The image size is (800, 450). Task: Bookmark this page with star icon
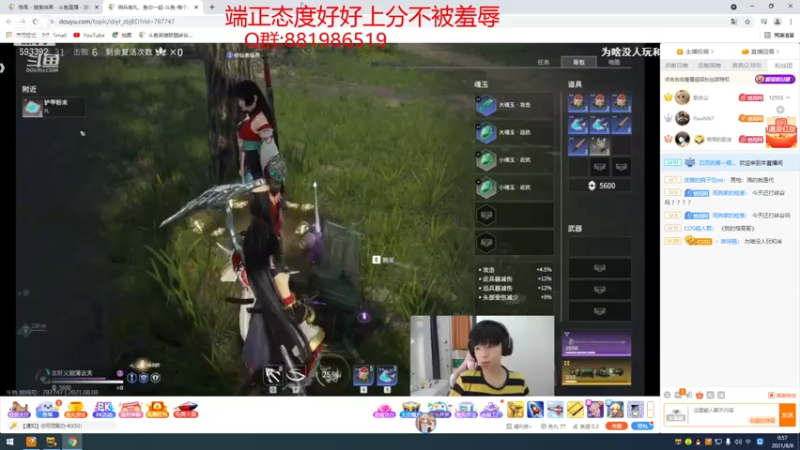(747, 22)
